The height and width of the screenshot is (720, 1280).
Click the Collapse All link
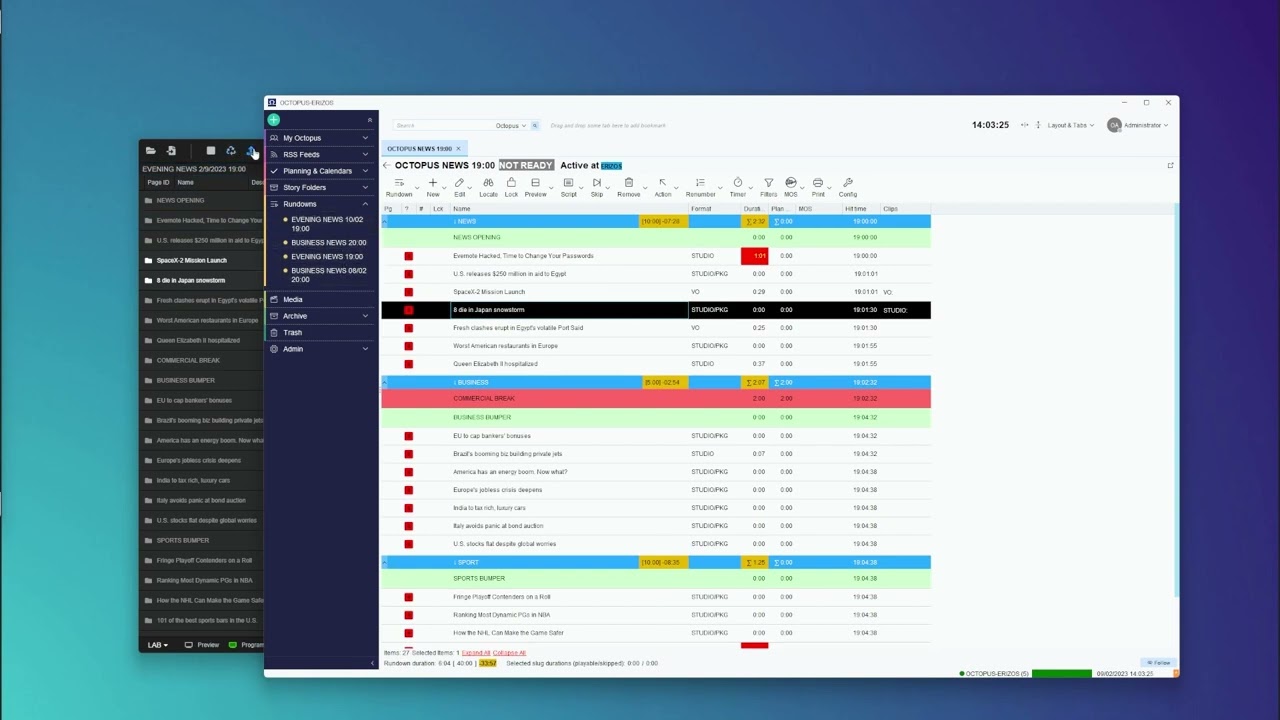pyautogui.click(x=509, y=653)
